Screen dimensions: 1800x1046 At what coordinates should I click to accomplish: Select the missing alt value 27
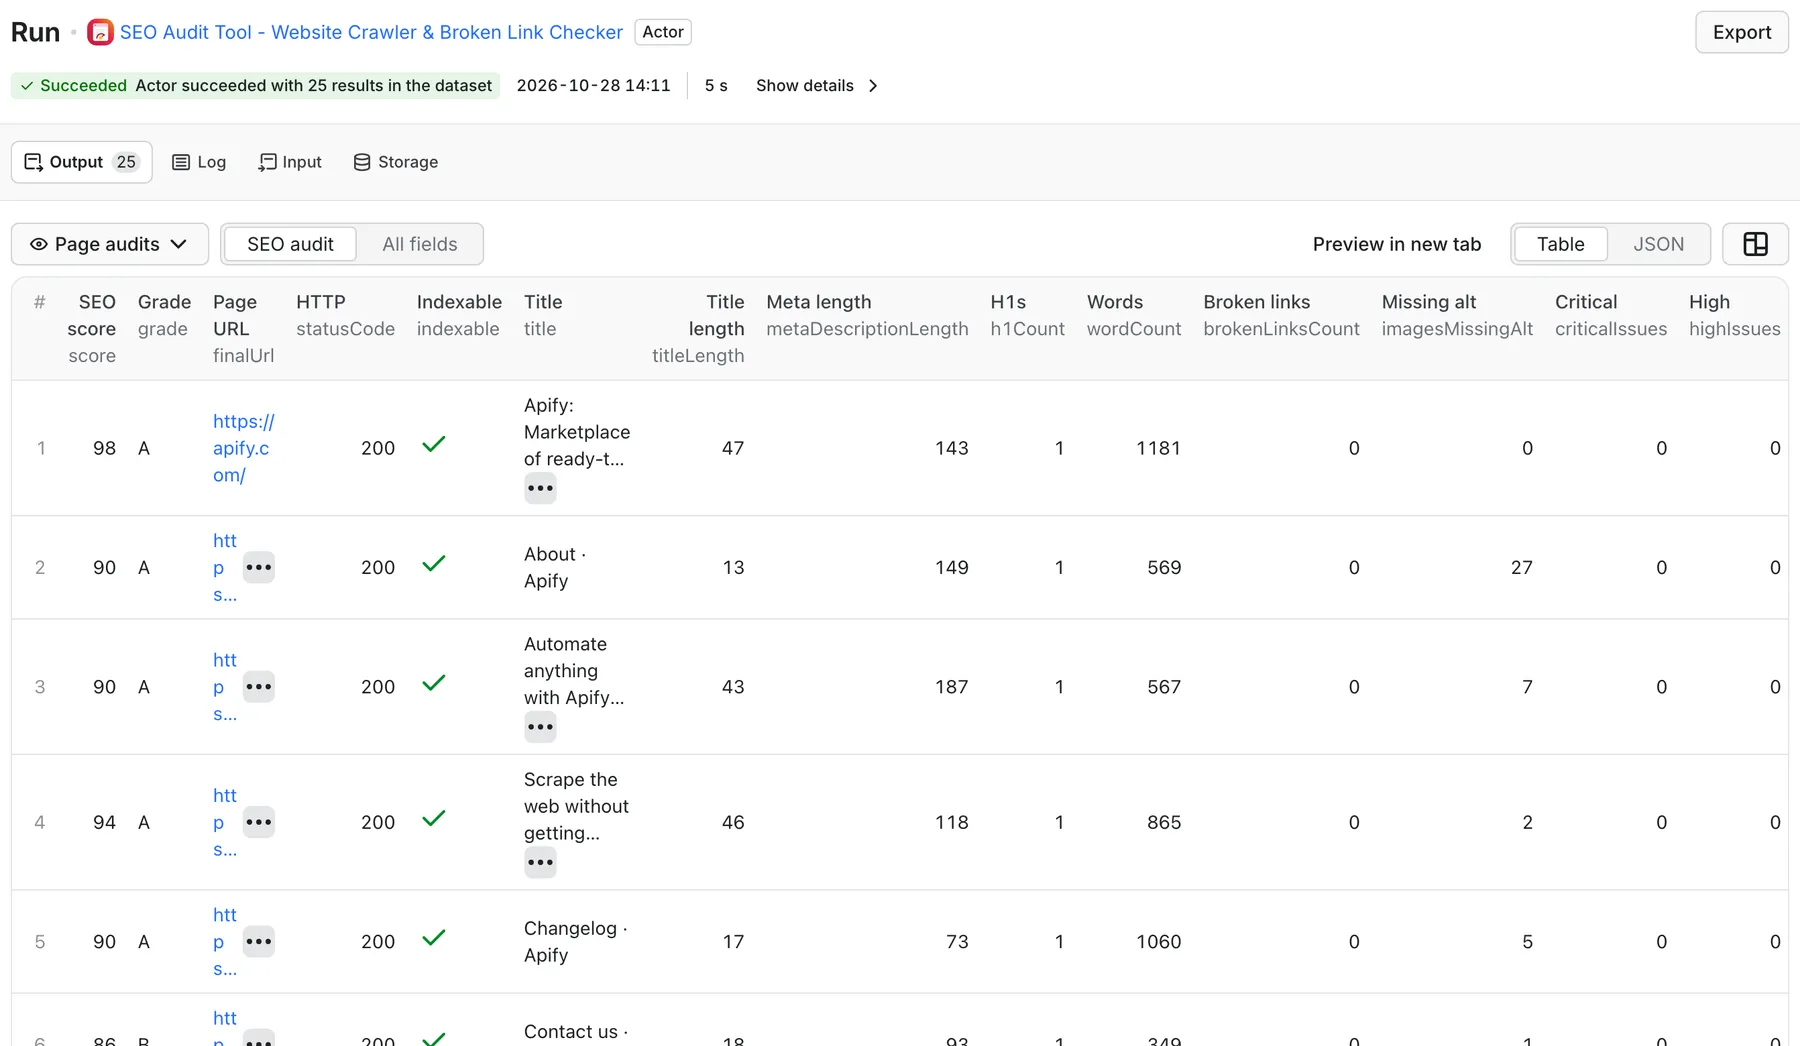pos(1521,567)
